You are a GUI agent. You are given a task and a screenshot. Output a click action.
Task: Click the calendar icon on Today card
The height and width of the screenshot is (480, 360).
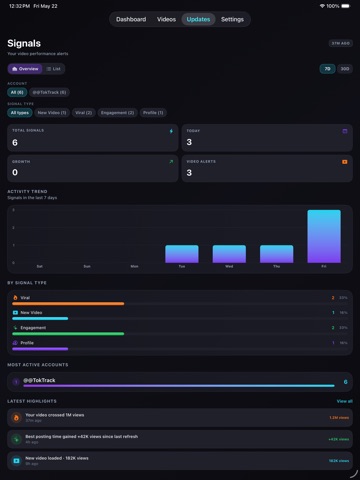pyautogui.click(x=345, y=131)
